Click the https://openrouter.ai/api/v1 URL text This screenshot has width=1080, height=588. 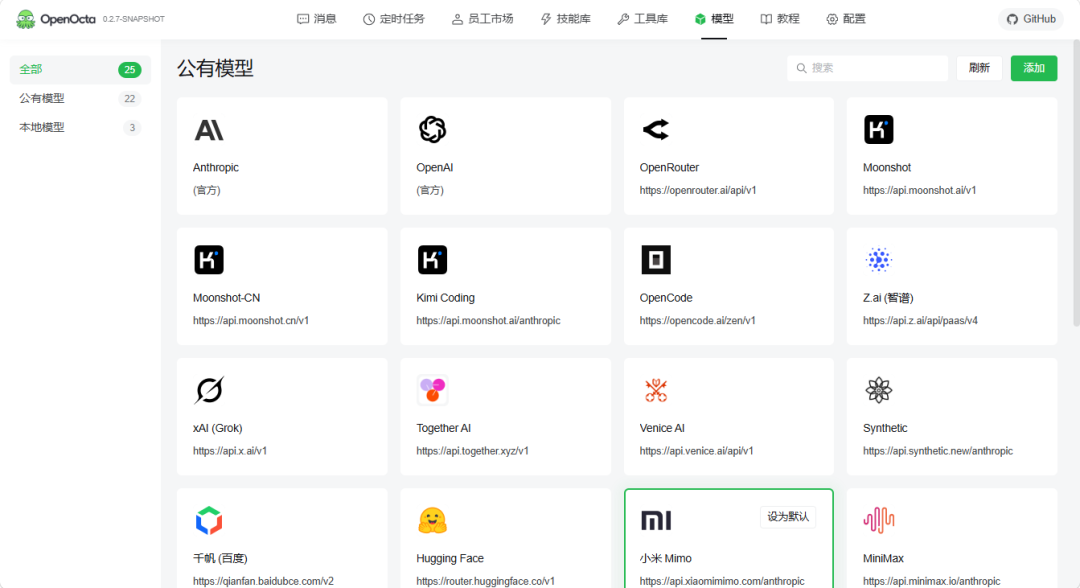pos(698,190)
